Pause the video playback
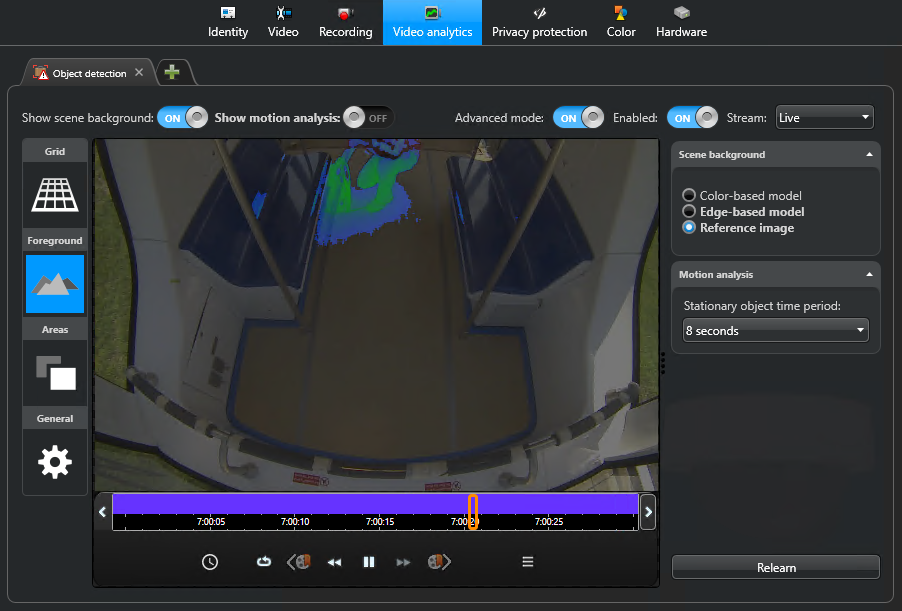 [x=369, y=562]
